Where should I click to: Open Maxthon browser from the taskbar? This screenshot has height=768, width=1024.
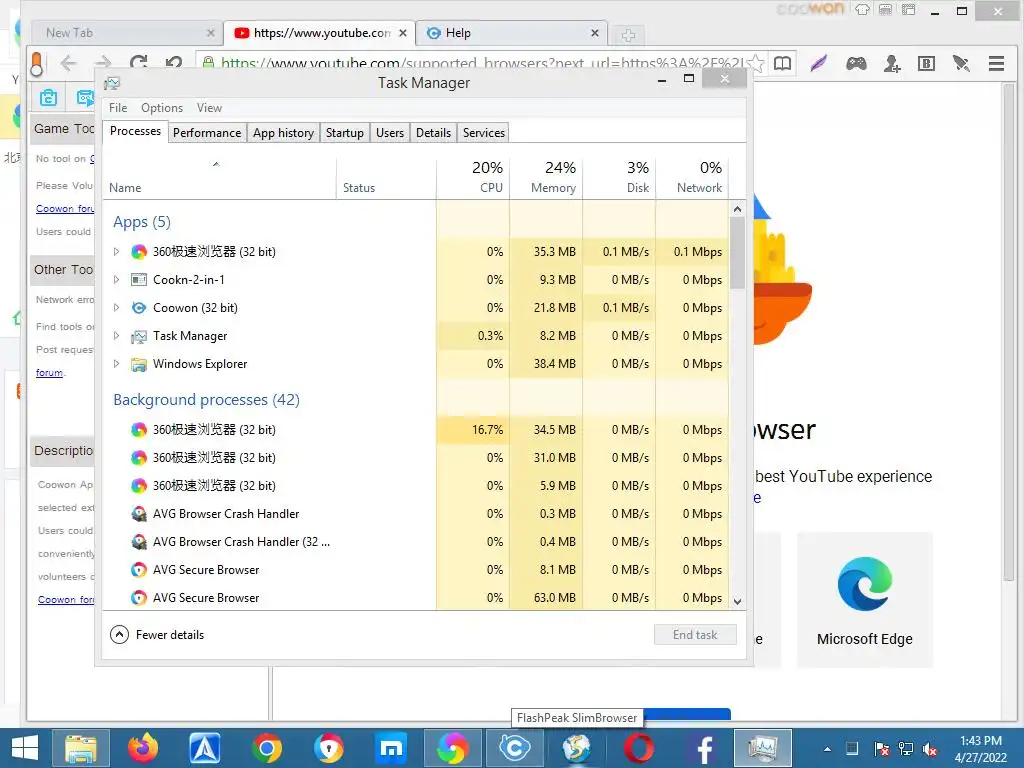pos(391,748)
